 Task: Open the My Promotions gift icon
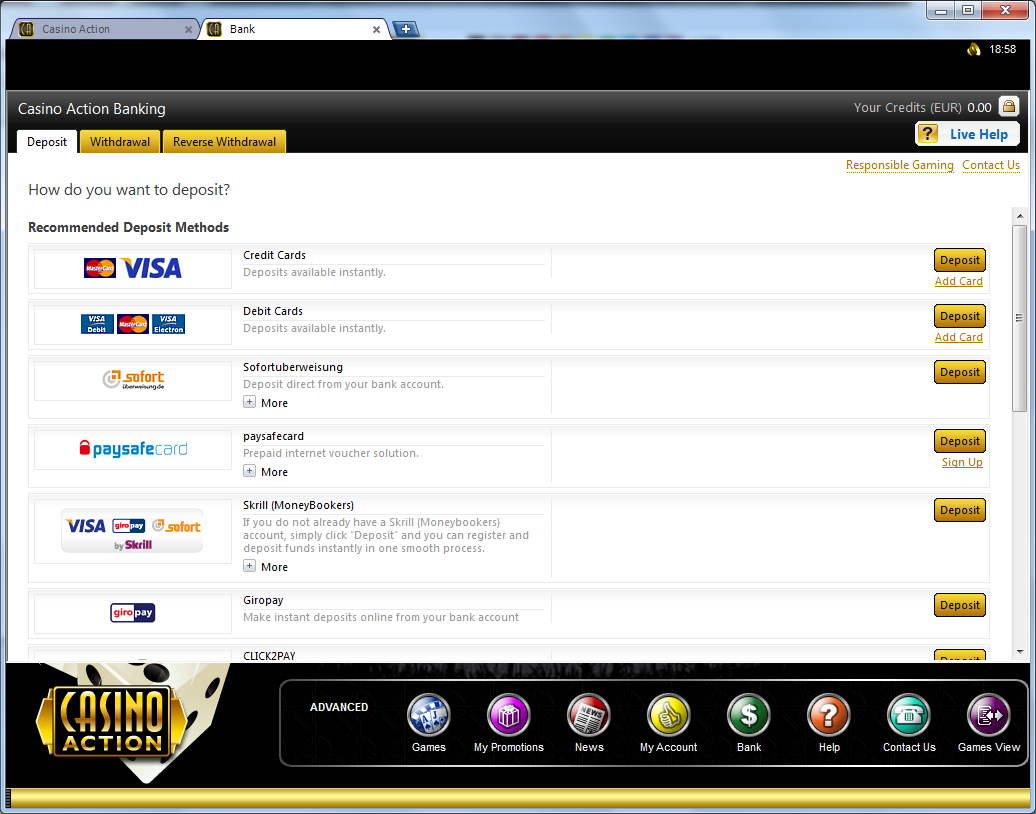pos(509,715)
